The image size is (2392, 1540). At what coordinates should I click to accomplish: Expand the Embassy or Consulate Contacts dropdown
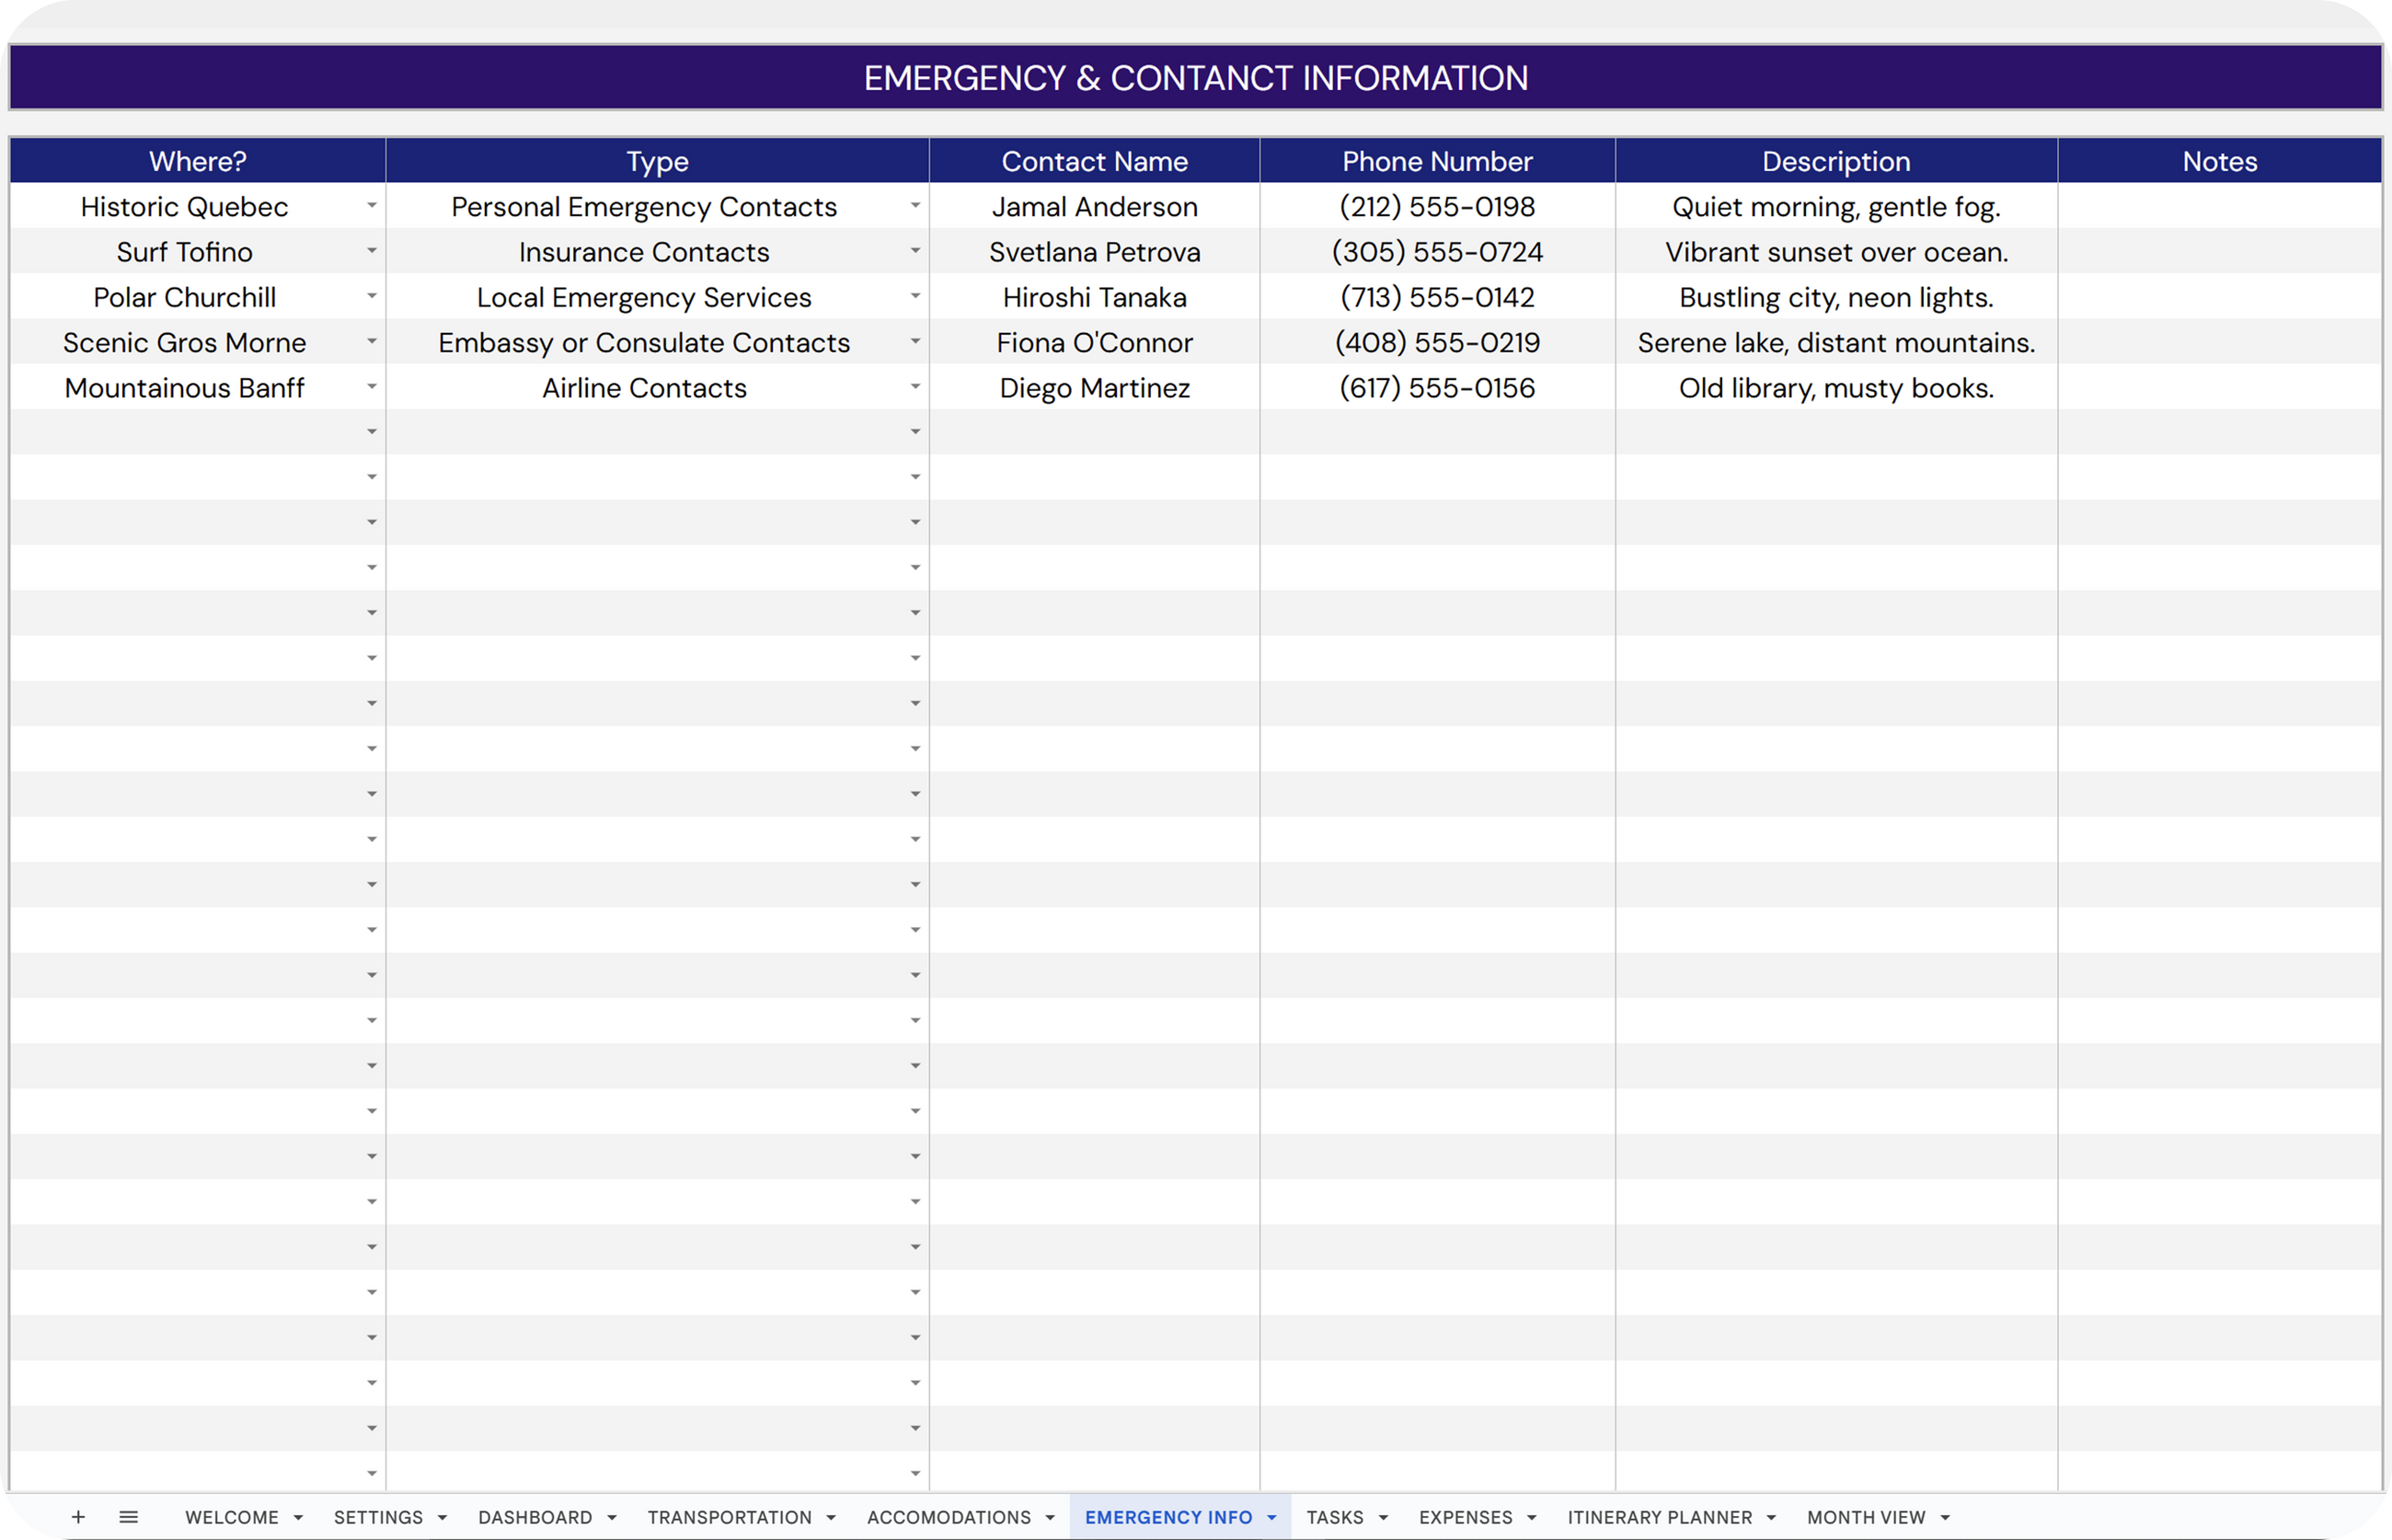(x=915, y=342)
